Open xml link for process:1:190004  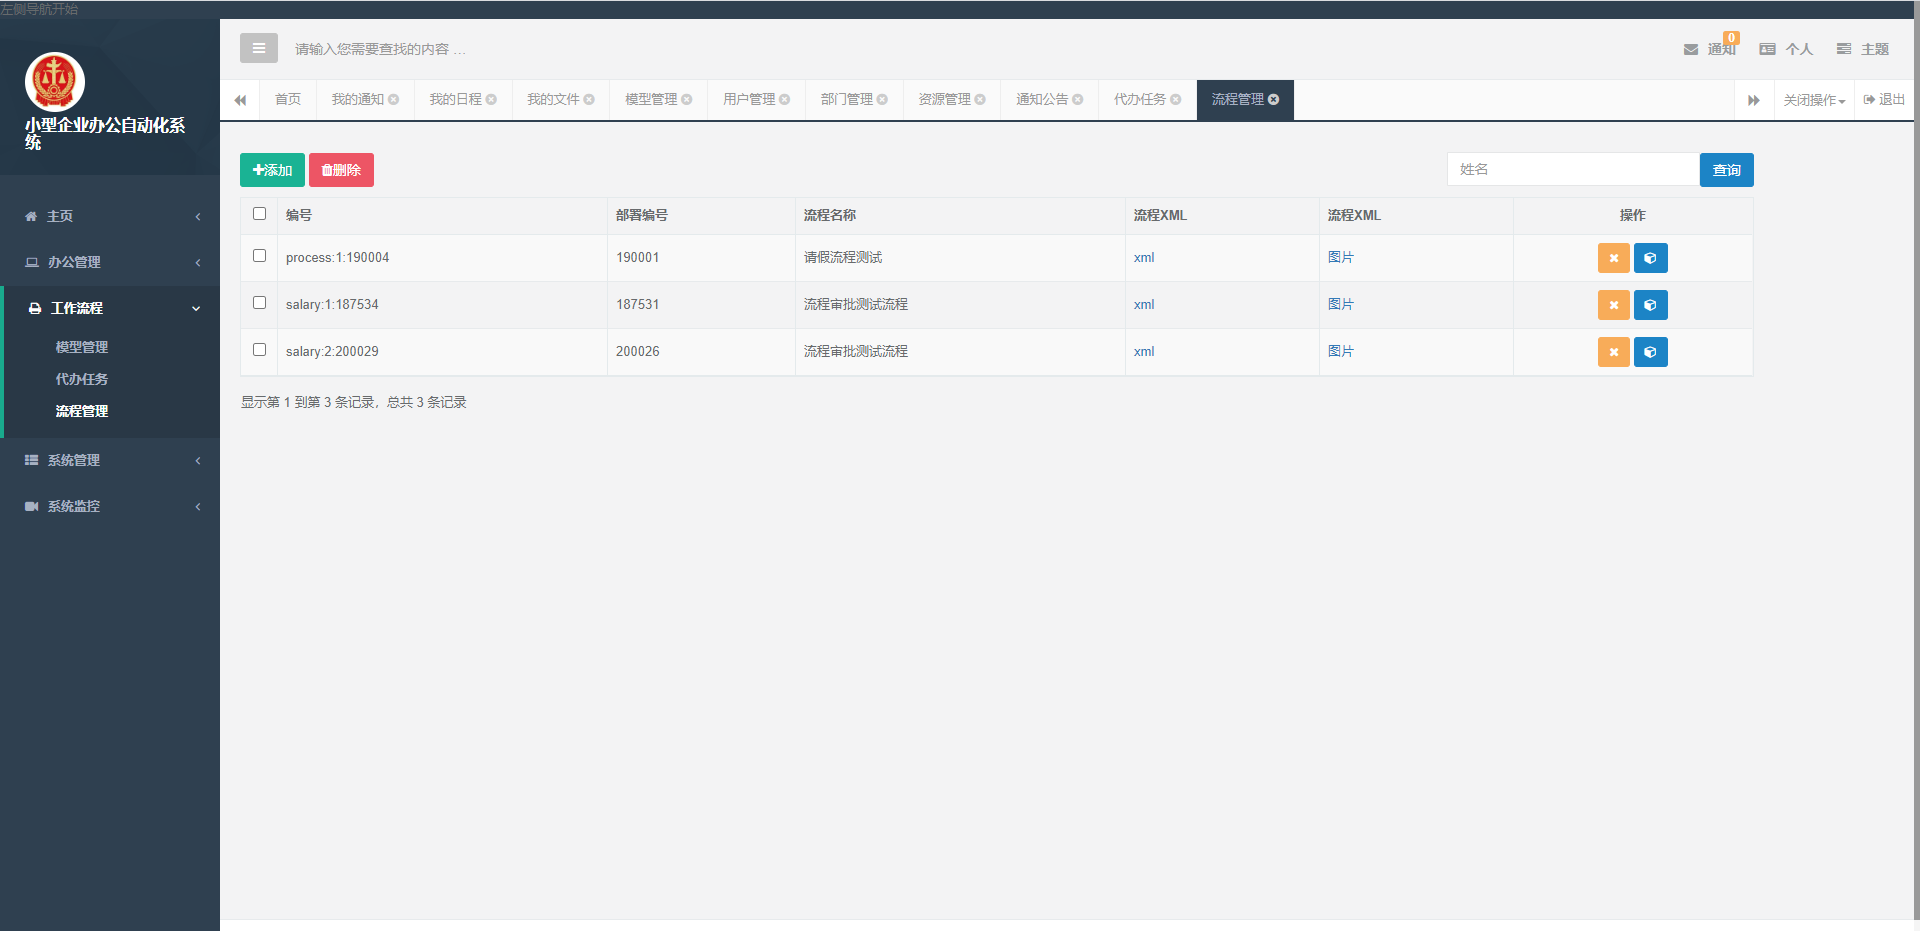(x=1144, y=258)
